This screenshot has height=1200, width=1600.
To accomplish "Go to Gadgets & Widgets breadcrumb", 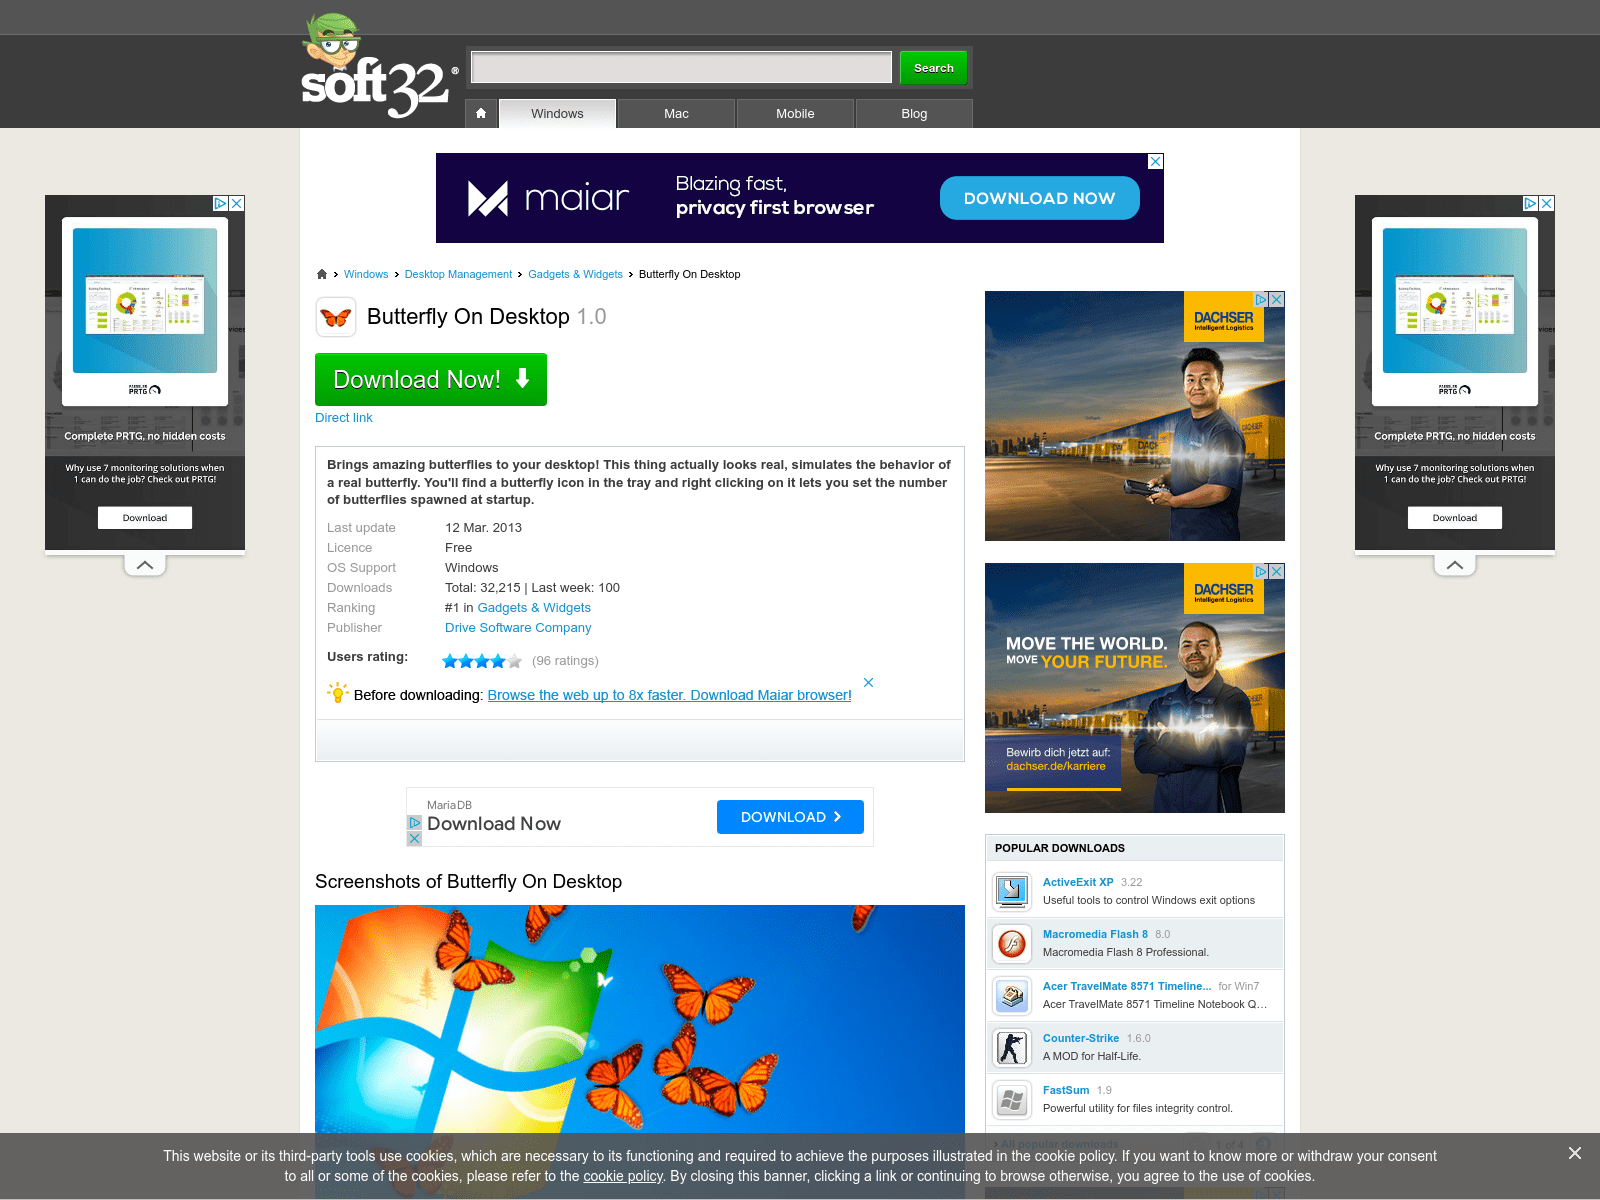I will click(575, 274).
